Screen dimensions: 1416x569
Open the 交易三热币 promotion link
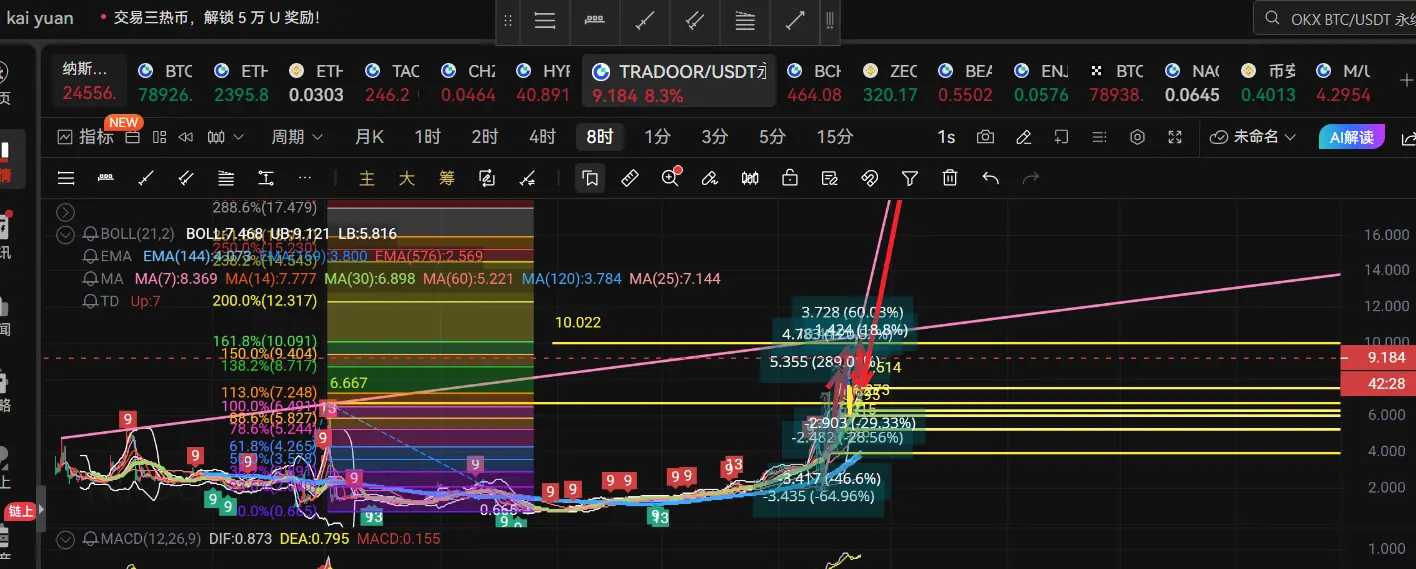point(218,18)
